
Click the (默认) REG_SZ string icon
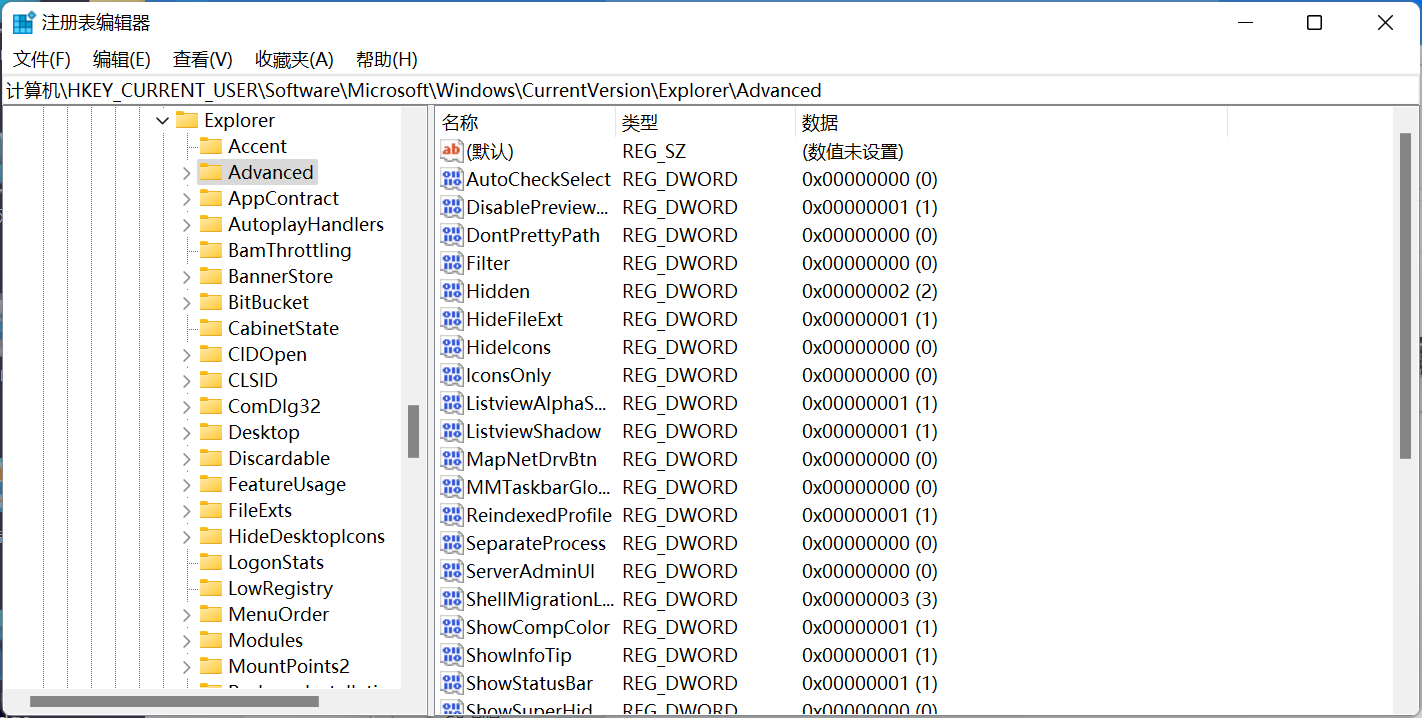(x=450, y=151)
